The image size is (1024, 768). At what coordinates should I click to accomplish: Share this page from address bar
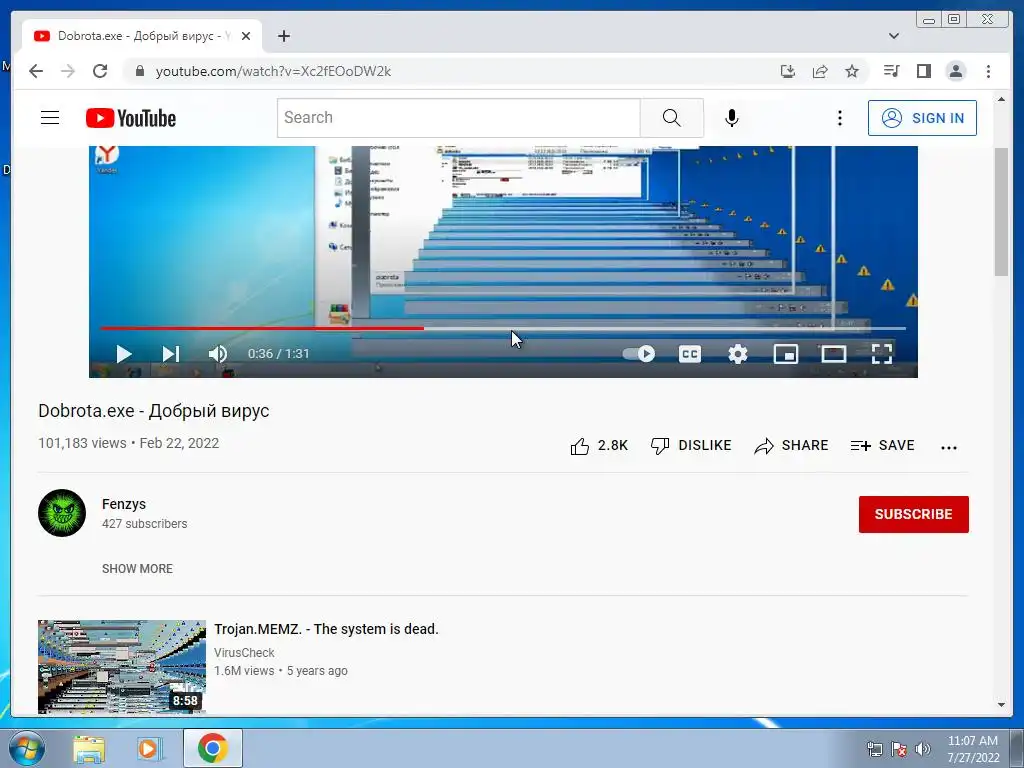coord(820,71)
